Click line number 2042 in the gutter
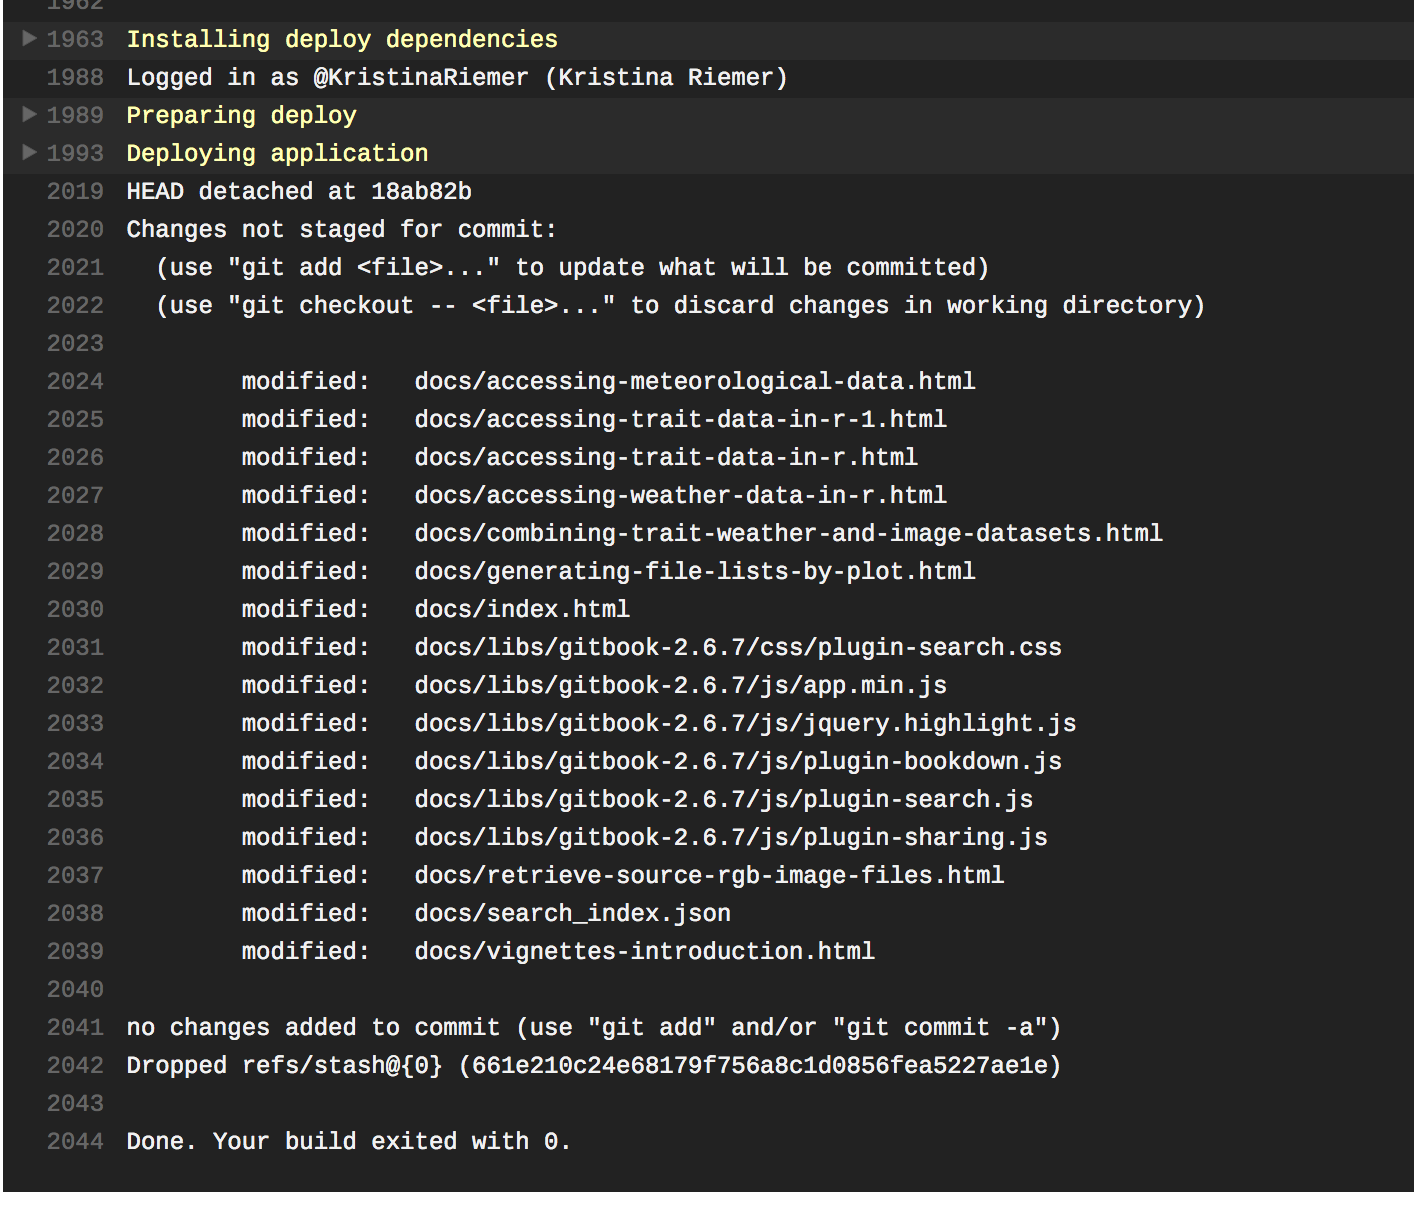The width and height of the screenshot is (1414, 1216). [75, 1065]
